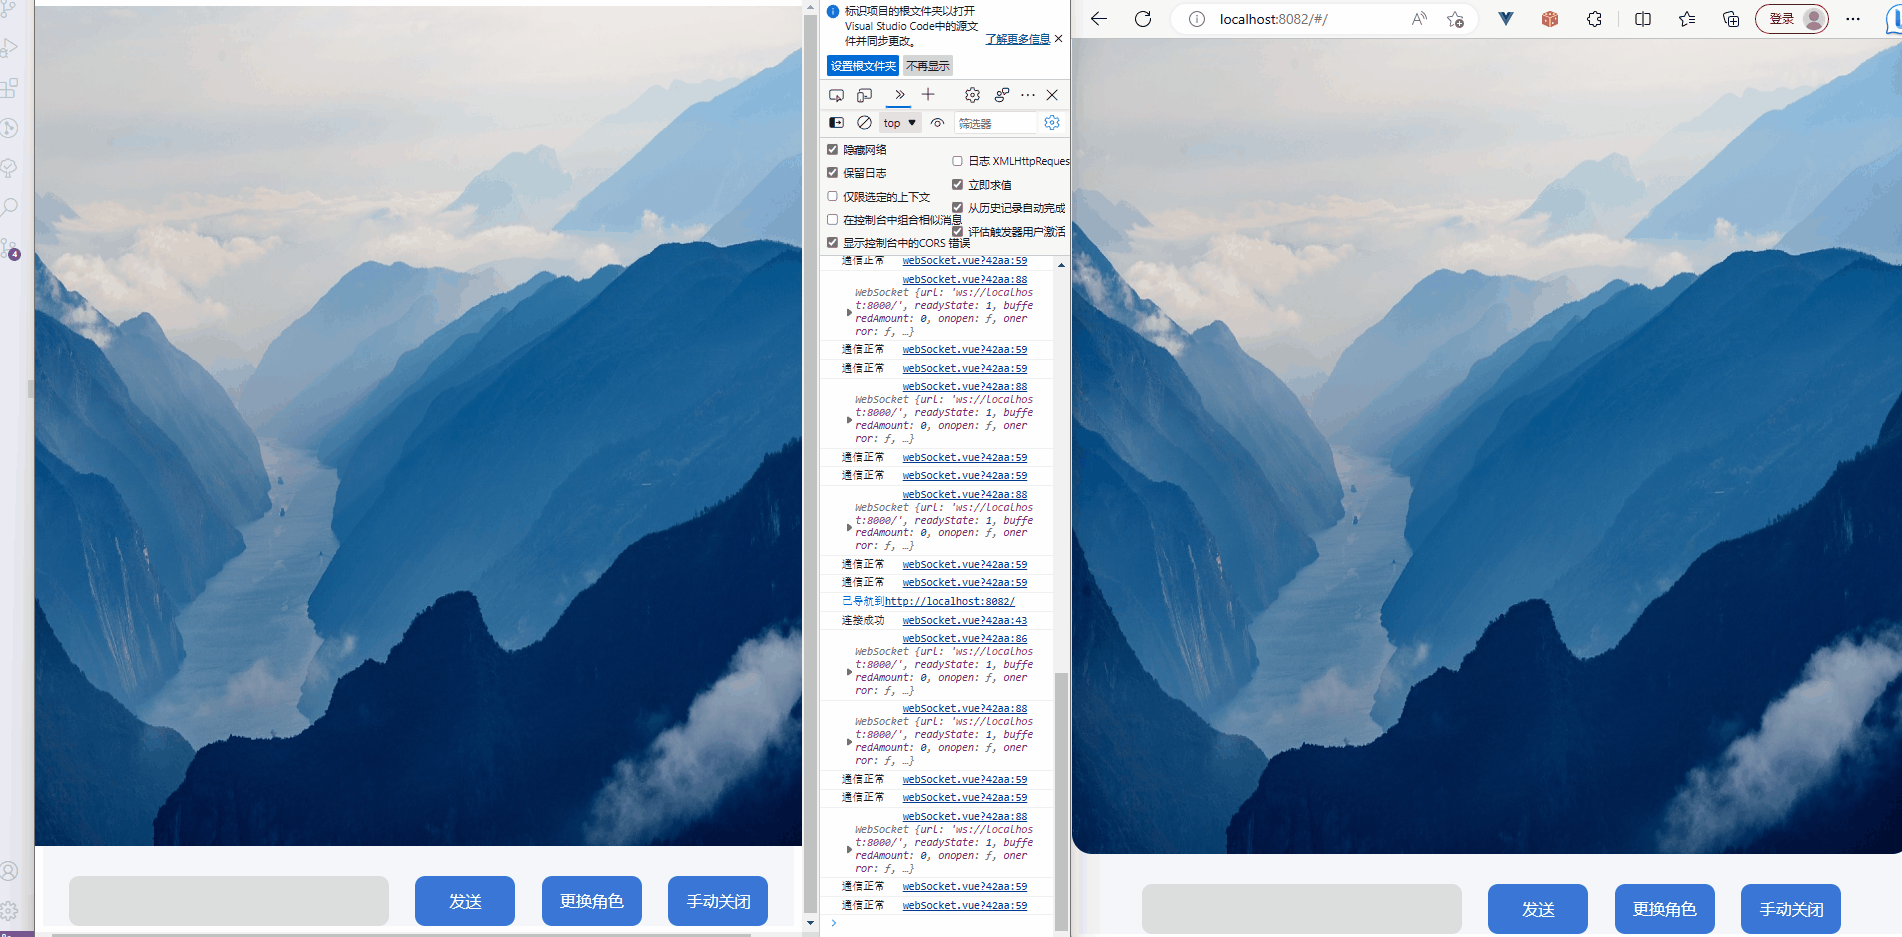Open the Extensions icon in Edge toolbar
The width and height of the screenshot is (1902, 937).
click(x=1594, y=18)
